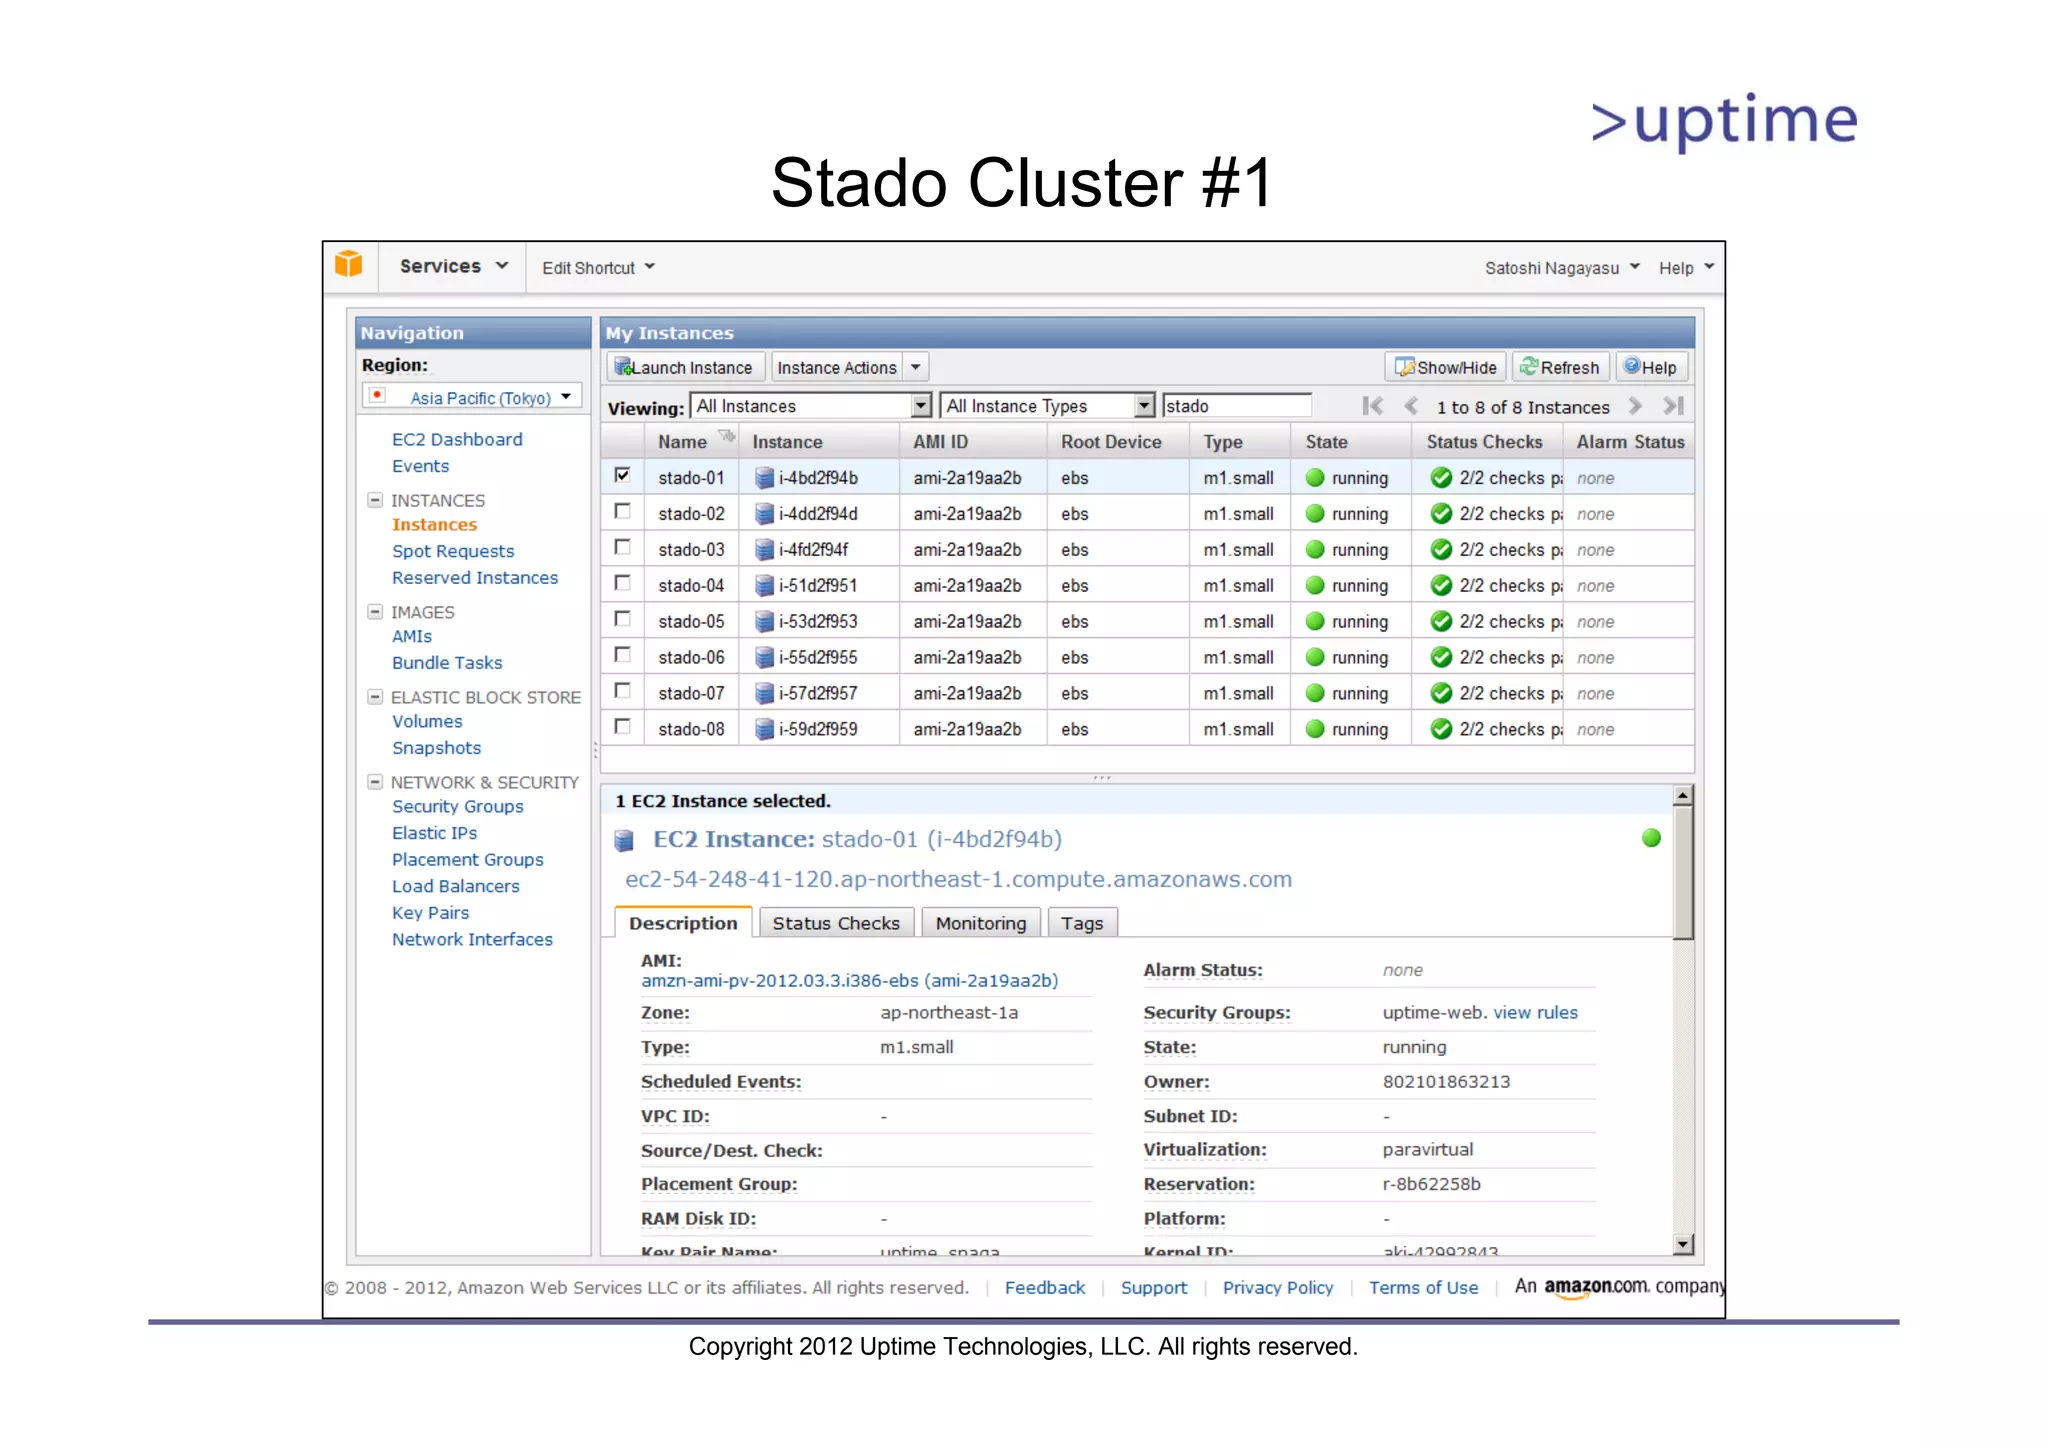The height and width of the screenshot is (1448, 2048).
Task: Click the server icon beside EC2 Instance heading
Action: click(624, 841)
